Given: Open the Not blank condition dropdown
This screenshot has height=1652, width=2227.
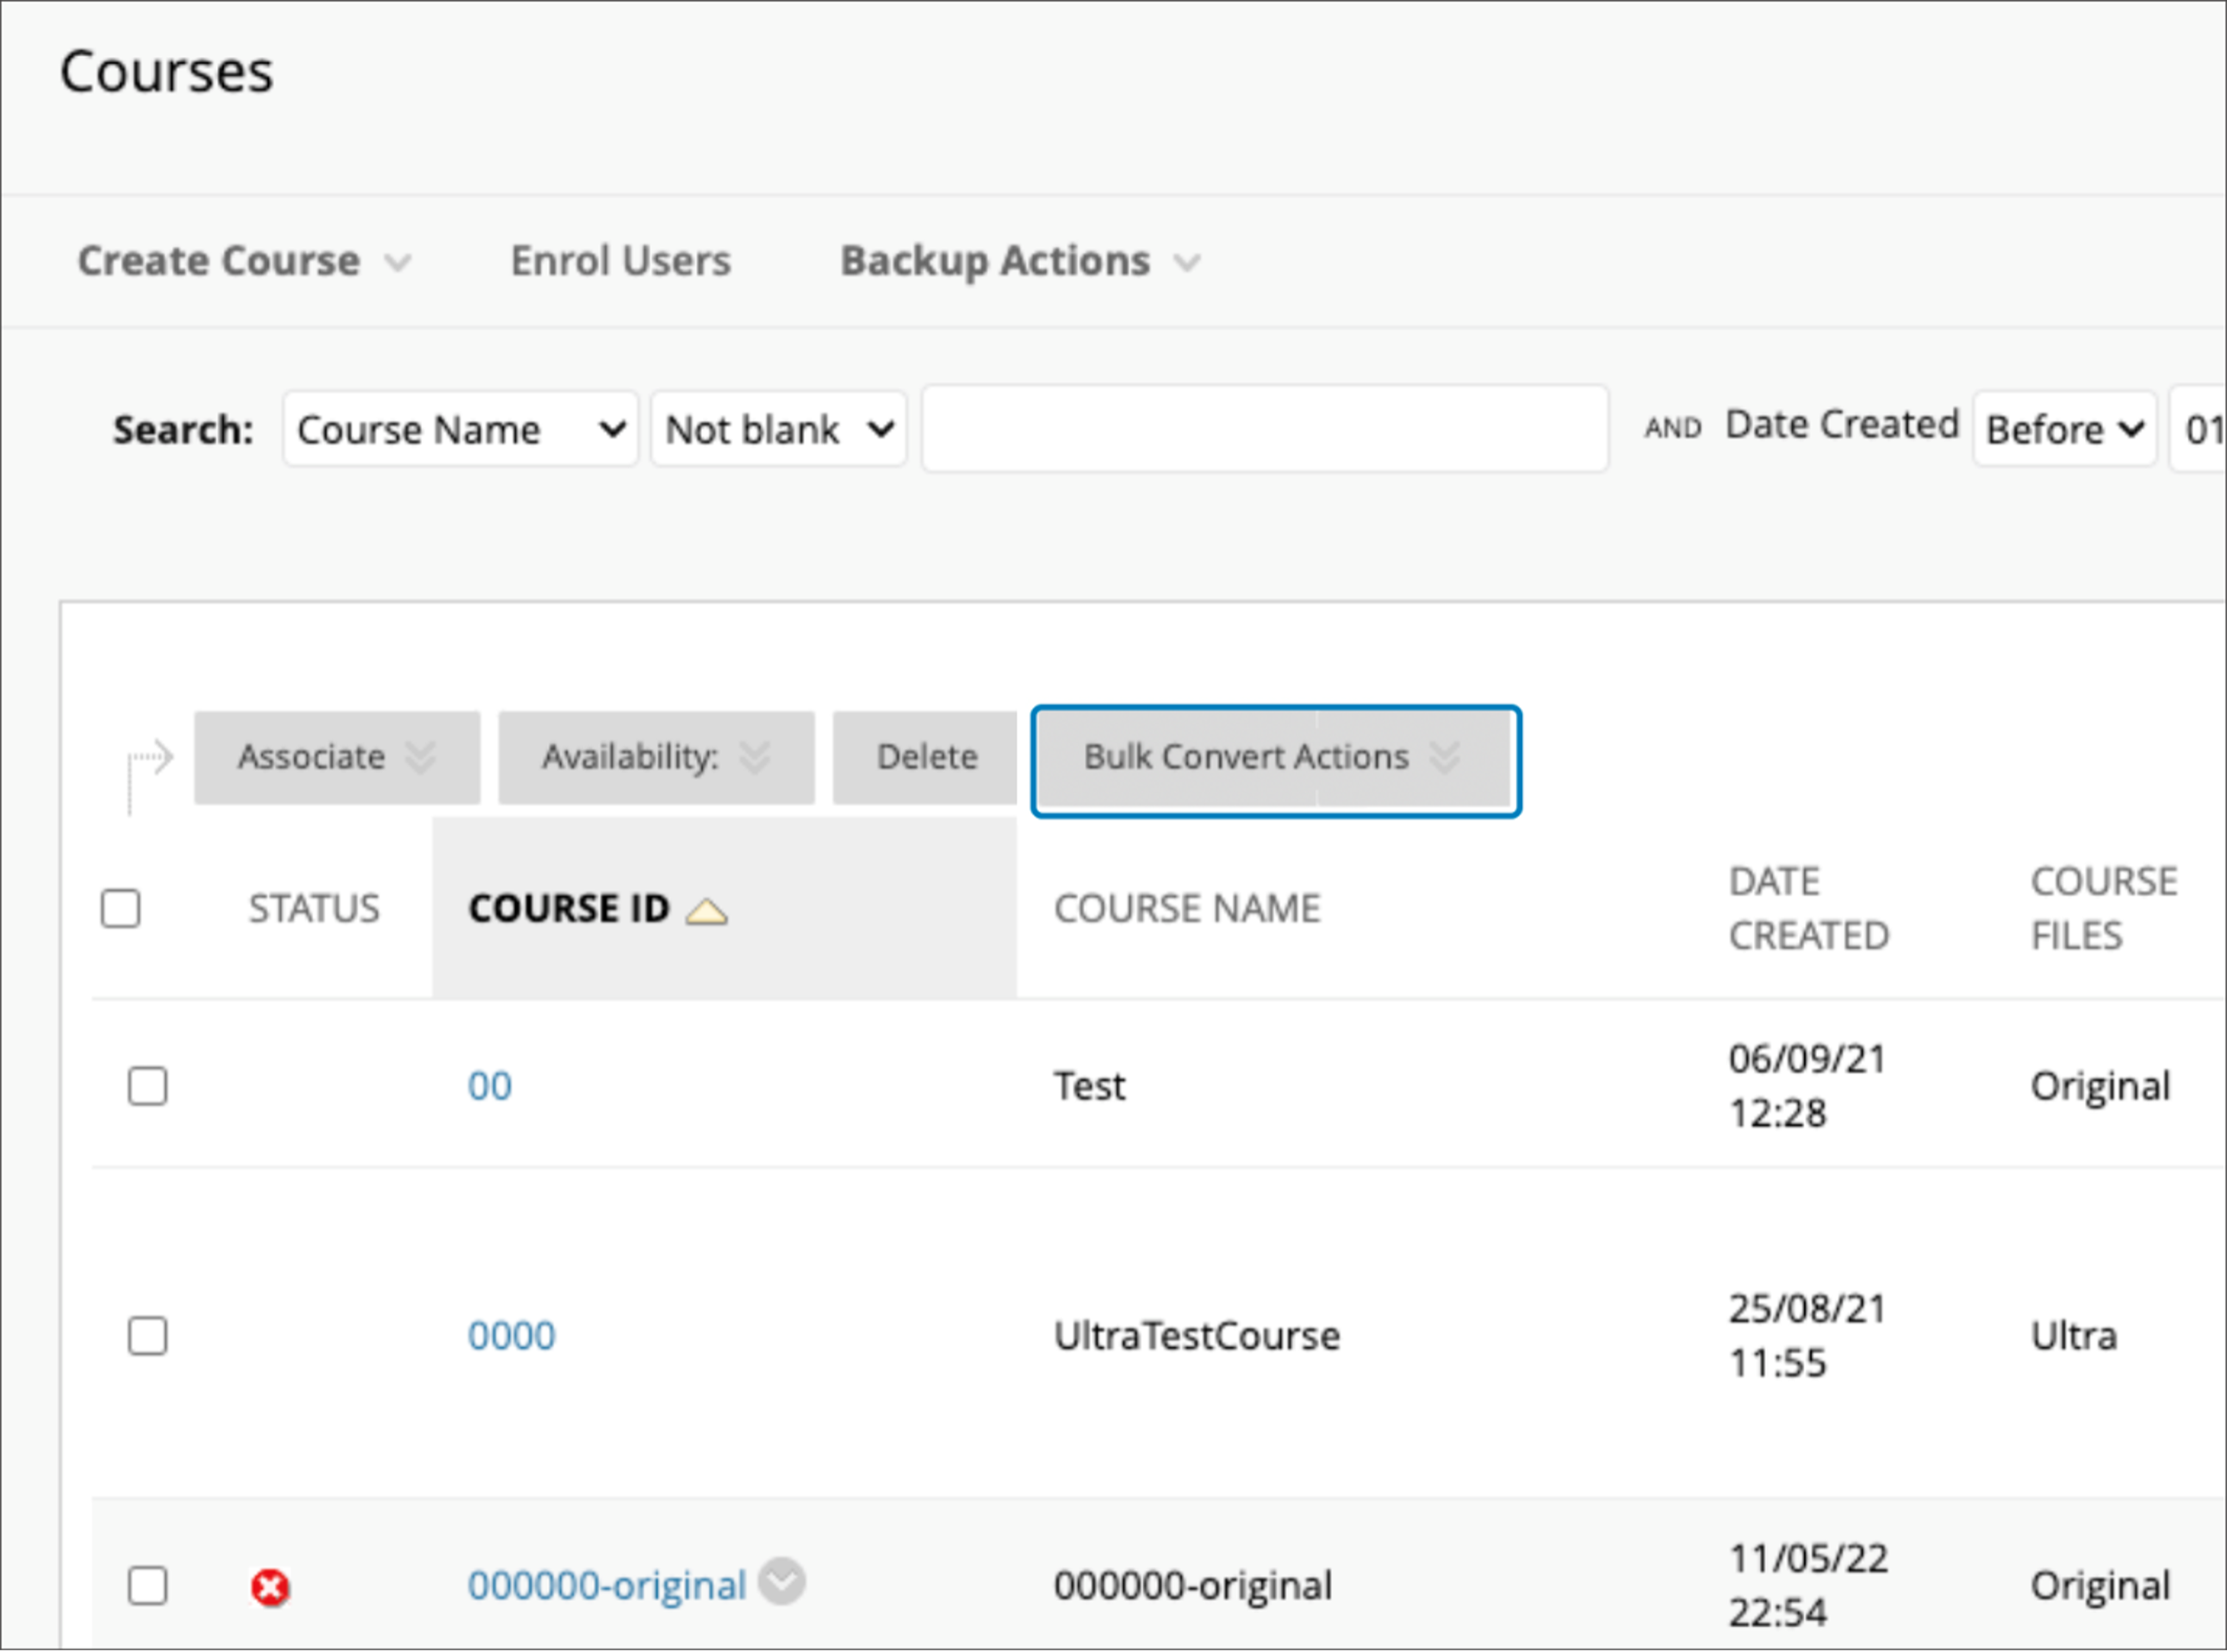Looking at the screenshot, I should click(778, 429).
